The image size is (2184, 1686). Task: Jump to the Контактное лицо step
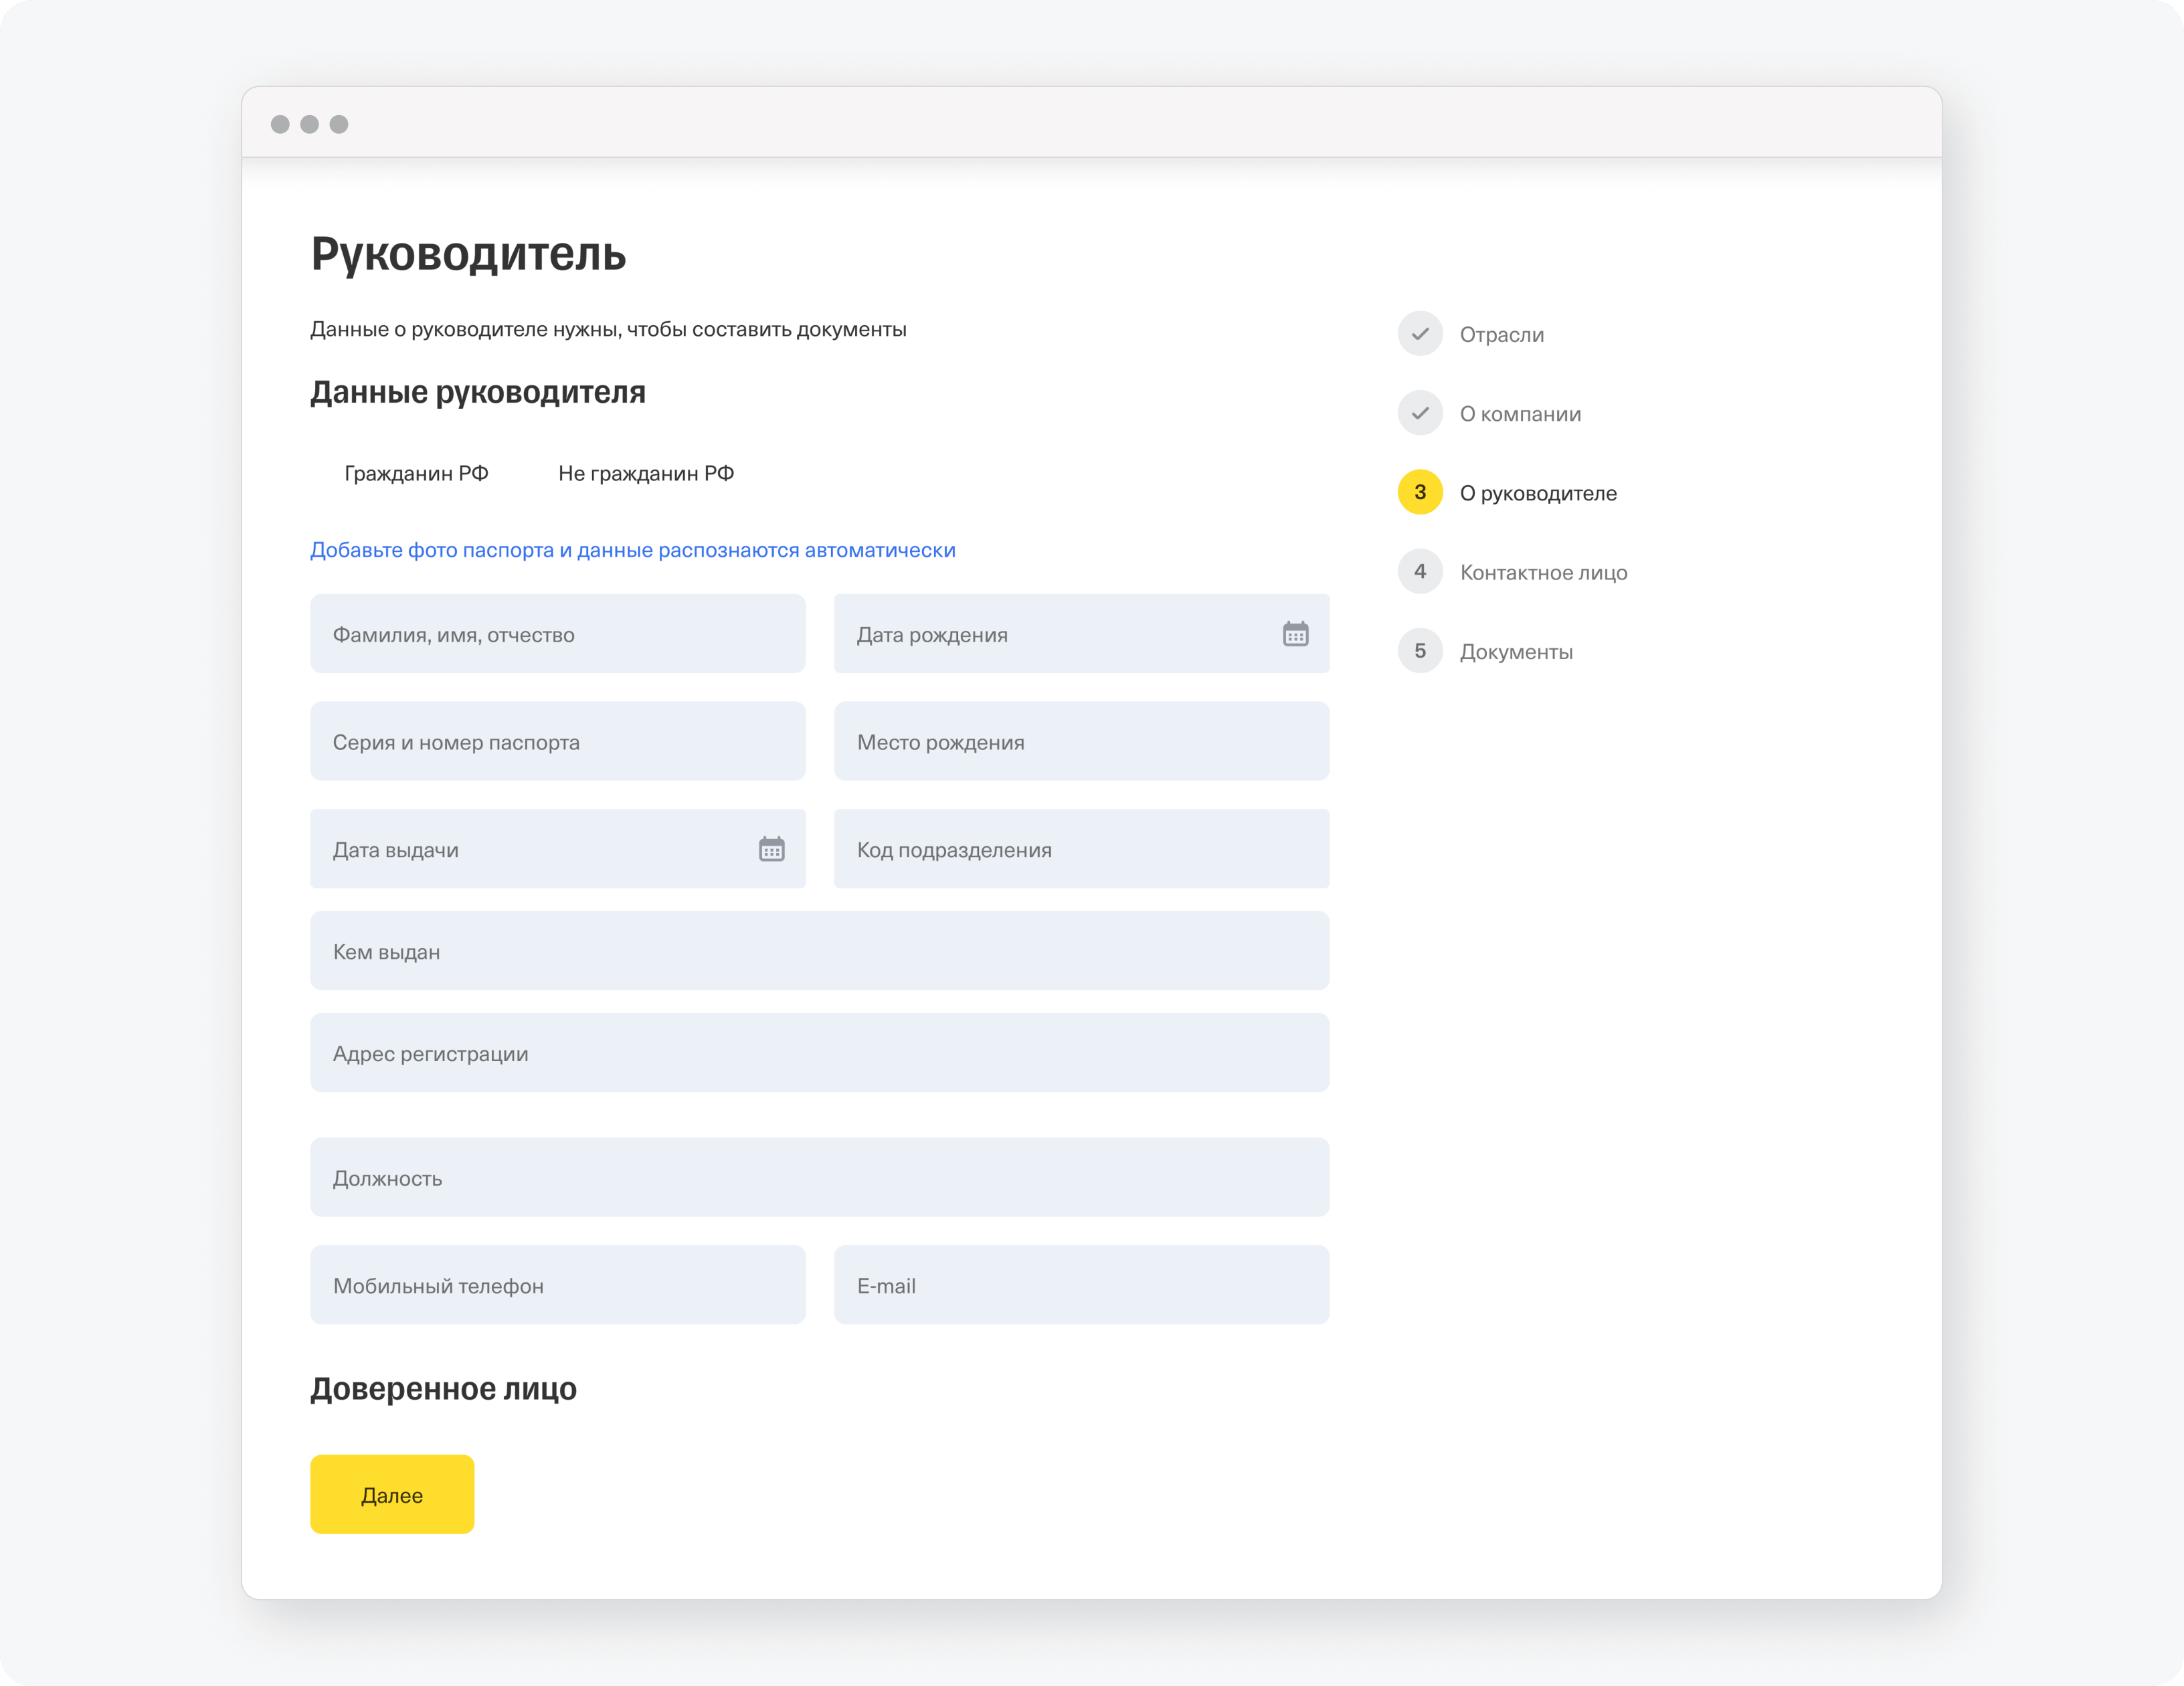[x=1544, y=573]
